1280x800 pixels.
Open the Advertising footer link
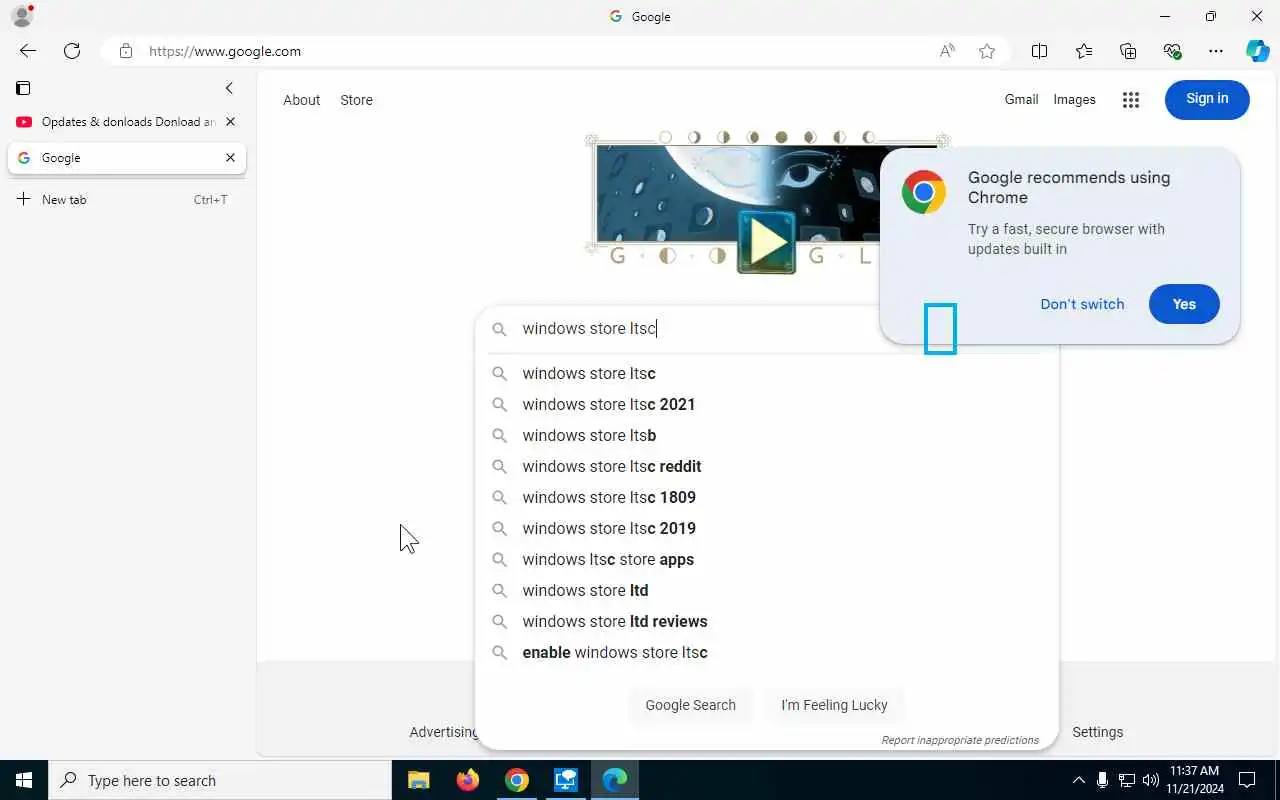(x=443, y=732)
